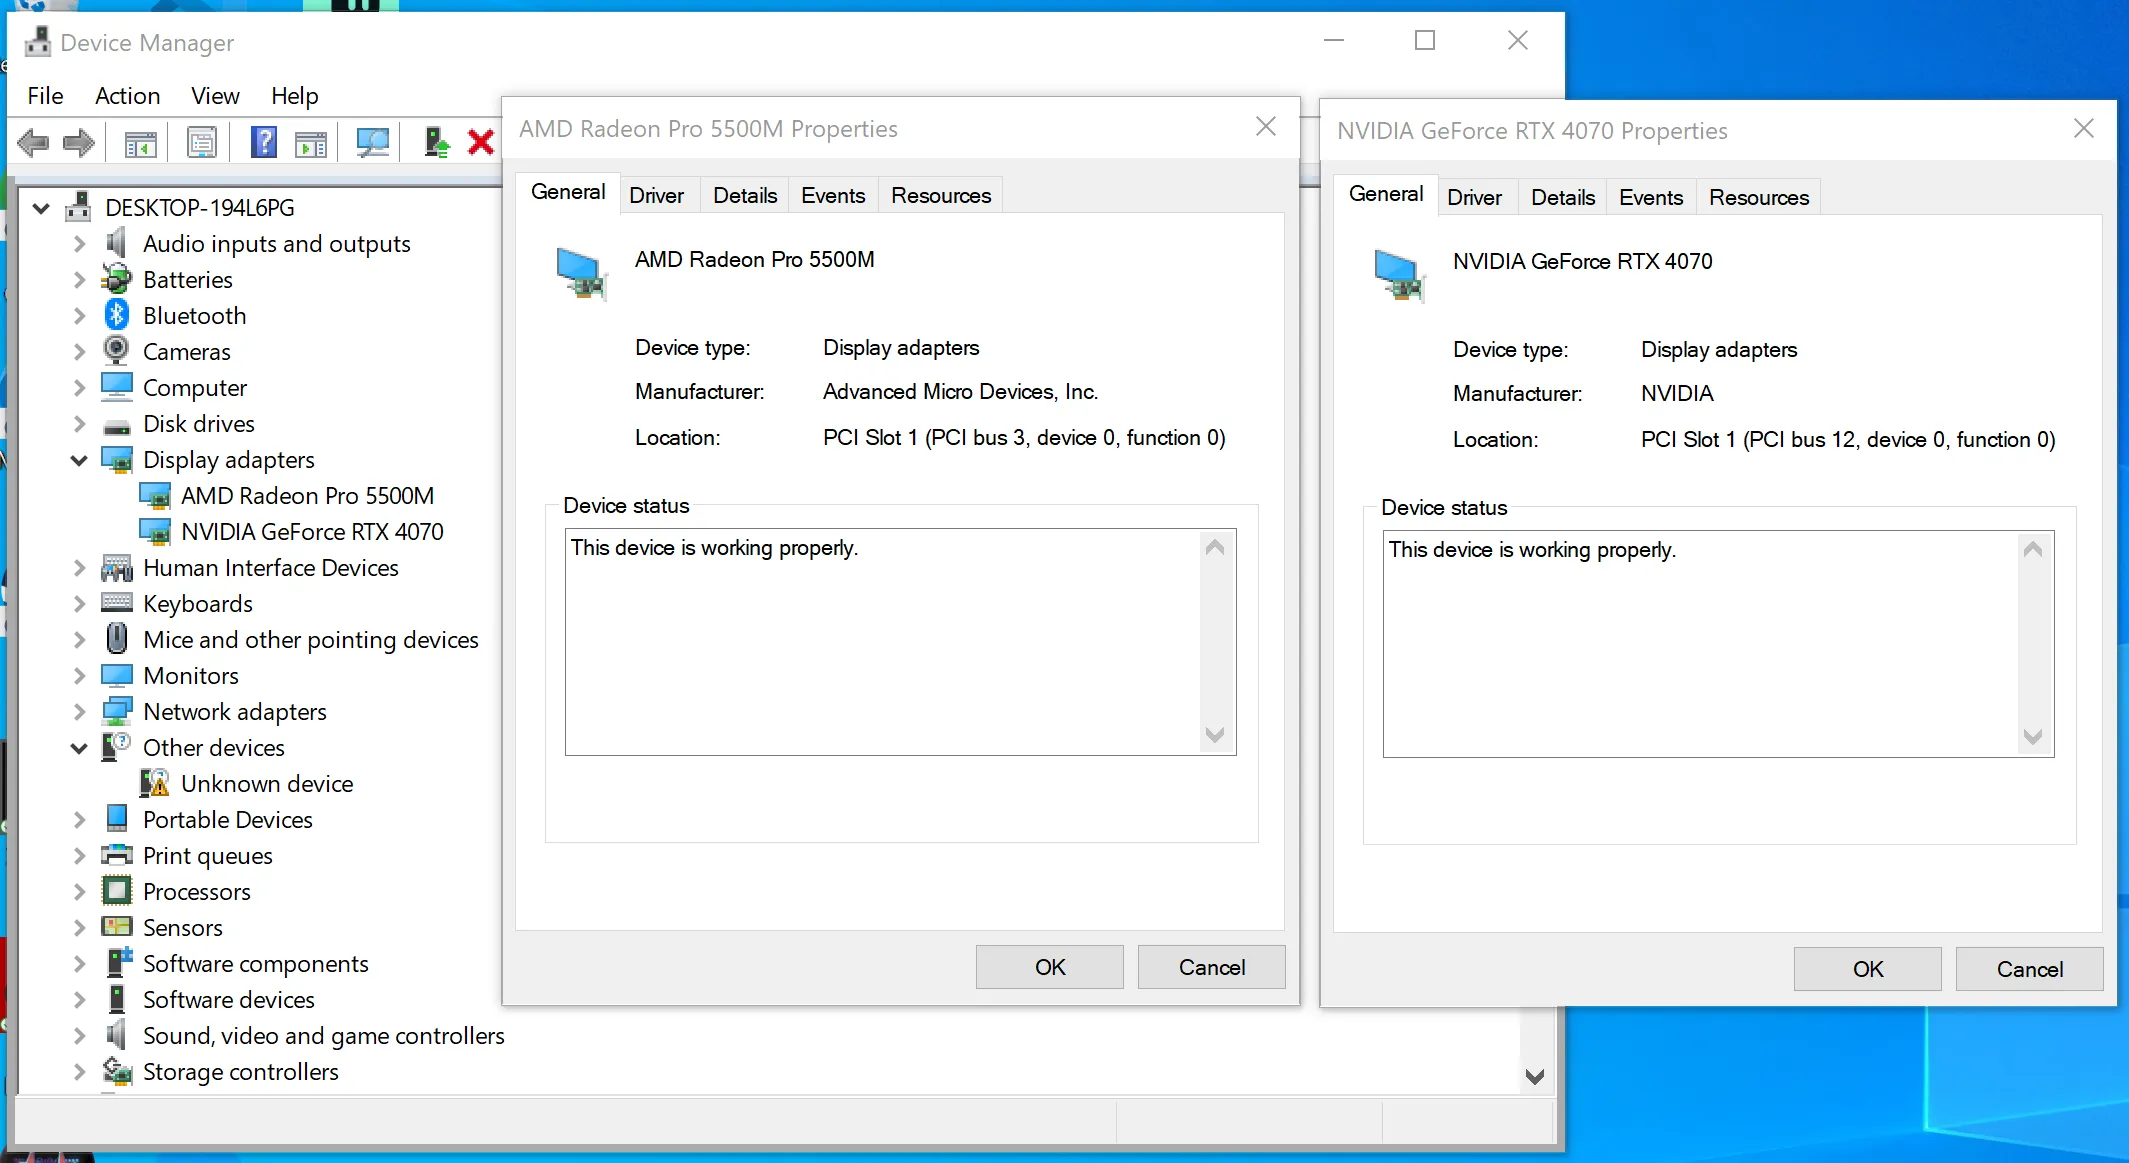2129x1163 pixels.
Task: Click scroll down arrow in AMD device status box
Action: tap(1215, 735)
